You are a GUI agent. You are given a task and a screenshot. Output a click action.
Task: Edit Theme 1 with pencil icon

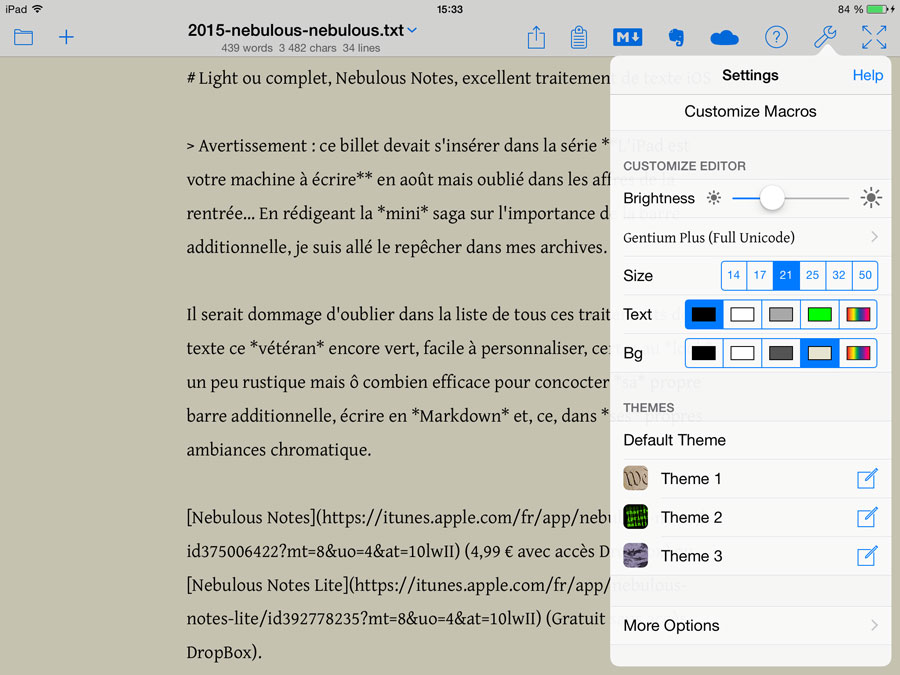[867, 479]
